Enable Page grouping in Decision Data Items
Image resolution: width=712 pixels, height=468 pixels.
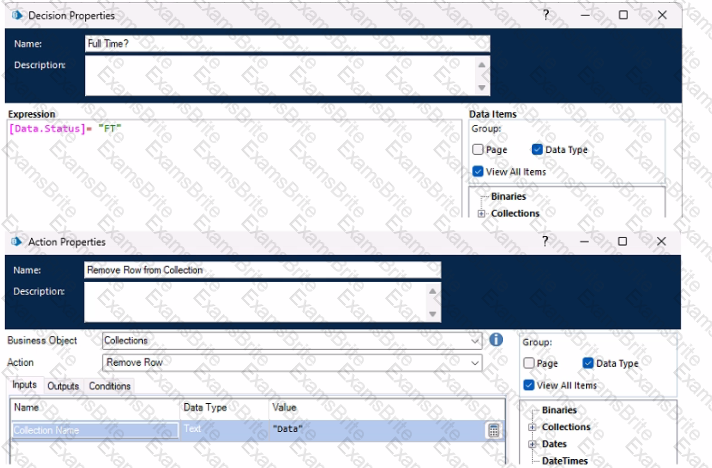pyautogui.click(x=478, y=150)
